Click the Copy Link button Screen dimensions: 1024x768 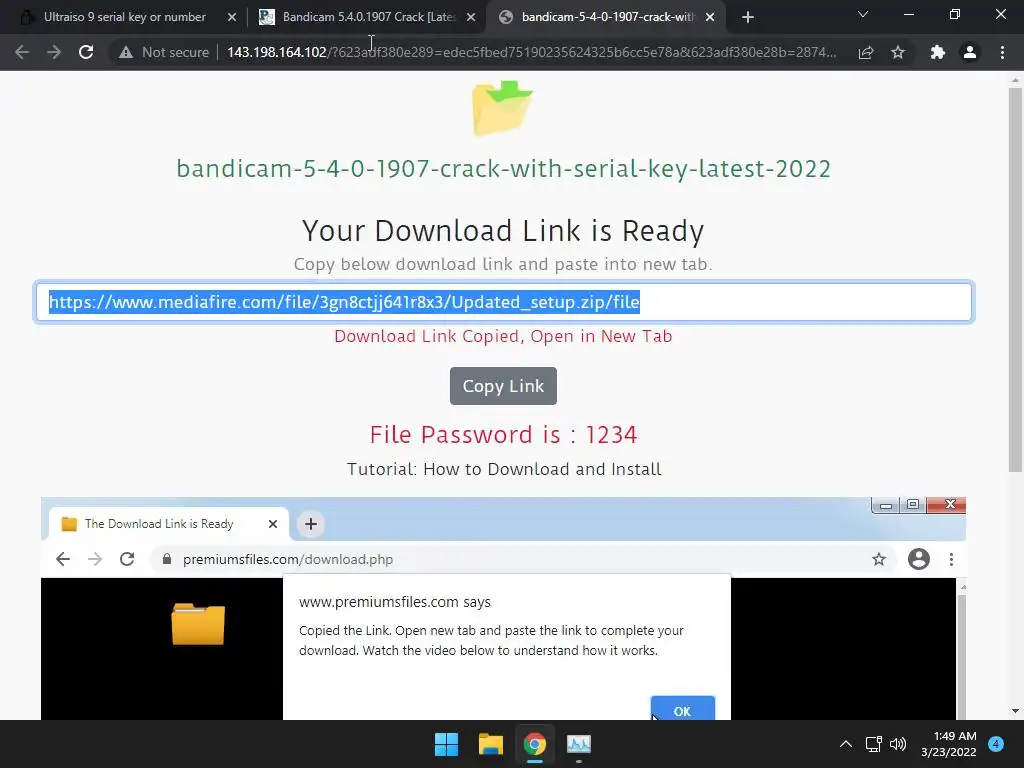pos(503,386)
